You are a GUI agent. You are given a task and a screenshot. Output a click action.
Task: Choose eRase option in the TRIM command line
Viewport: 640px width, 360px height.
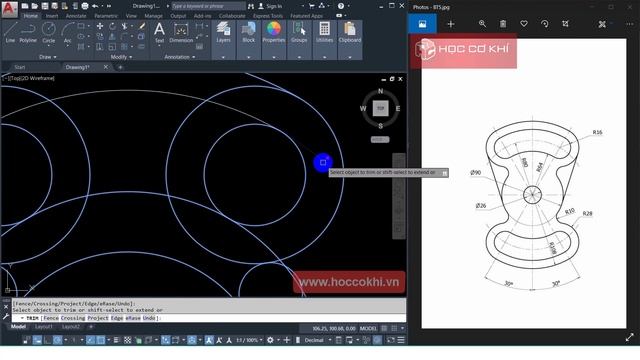(133, 318)
